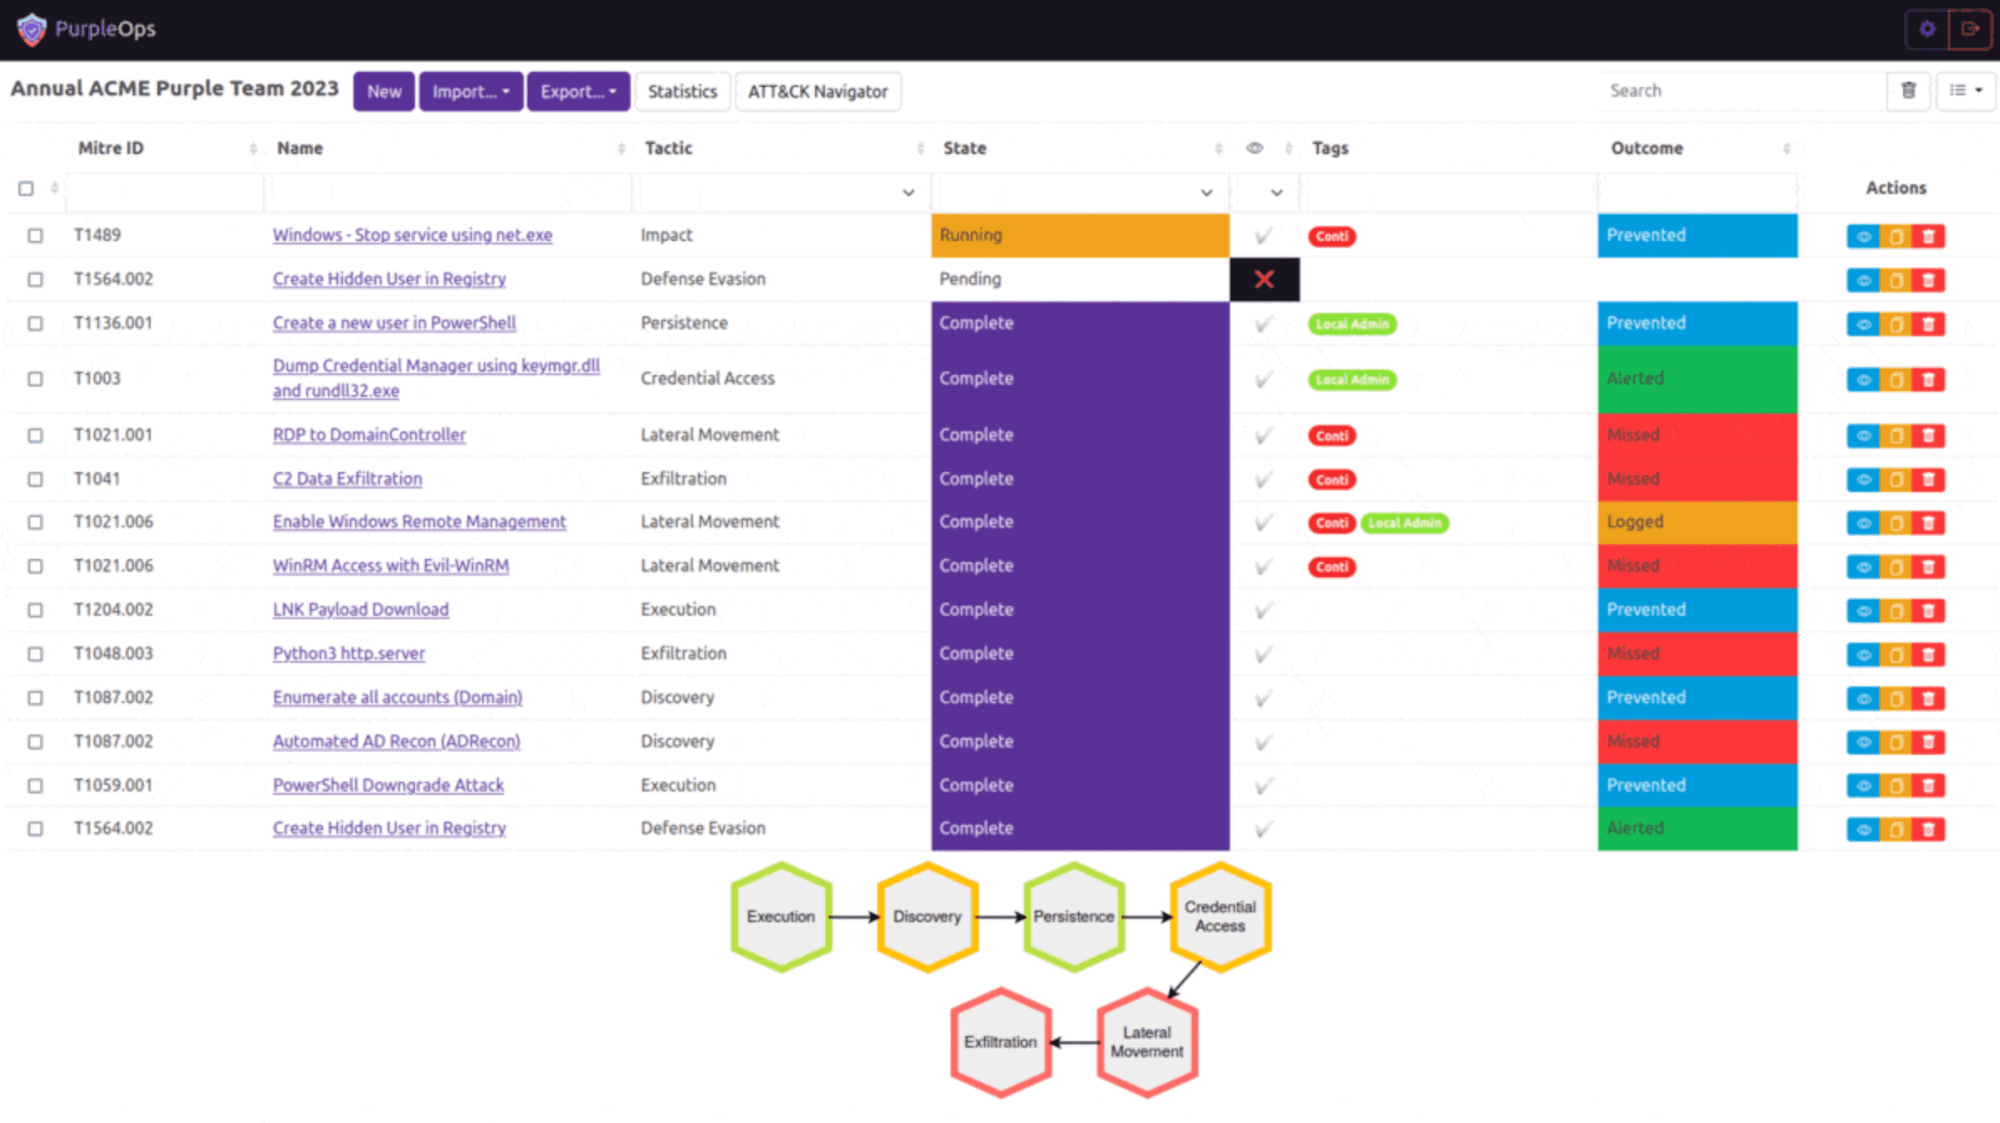This screenshot has width=2000, height=1123.
Task: Copy the C2 Data Exfiltration row
Action: [1896, 480]
